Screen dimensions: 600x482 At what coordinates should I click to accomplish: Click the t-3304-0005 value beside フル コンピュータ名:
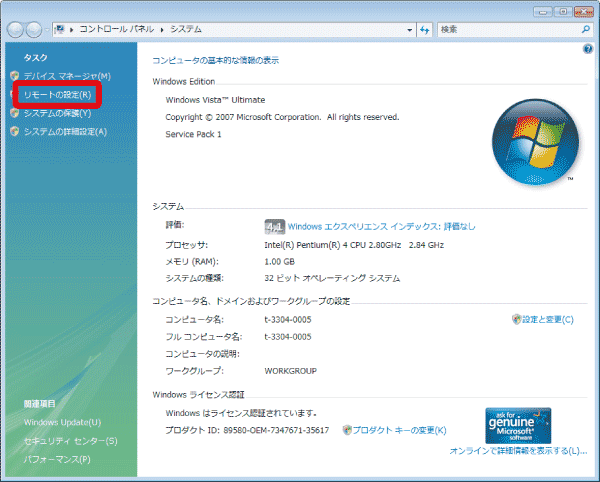pos(288,337)
